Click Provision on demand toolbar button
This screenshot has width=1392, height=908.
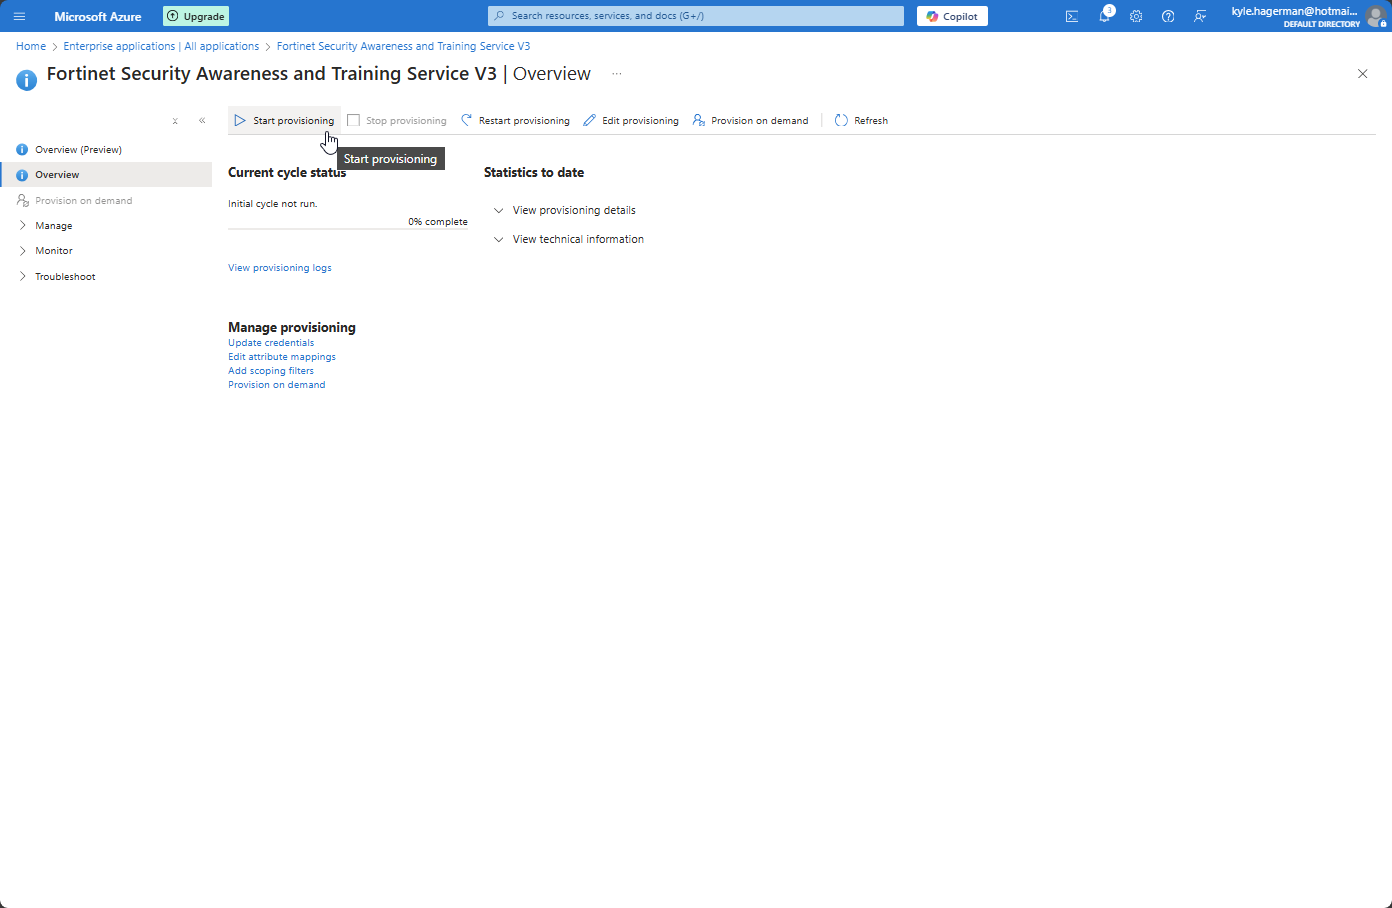click(750, 120)
